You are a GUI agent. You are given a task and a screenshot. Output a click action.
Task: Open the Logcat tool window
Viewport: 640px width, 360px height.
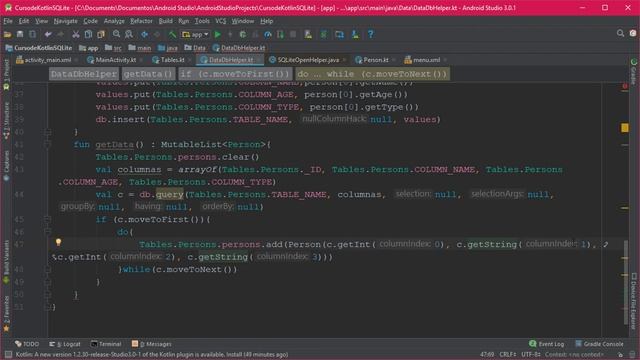pos(64,344)
